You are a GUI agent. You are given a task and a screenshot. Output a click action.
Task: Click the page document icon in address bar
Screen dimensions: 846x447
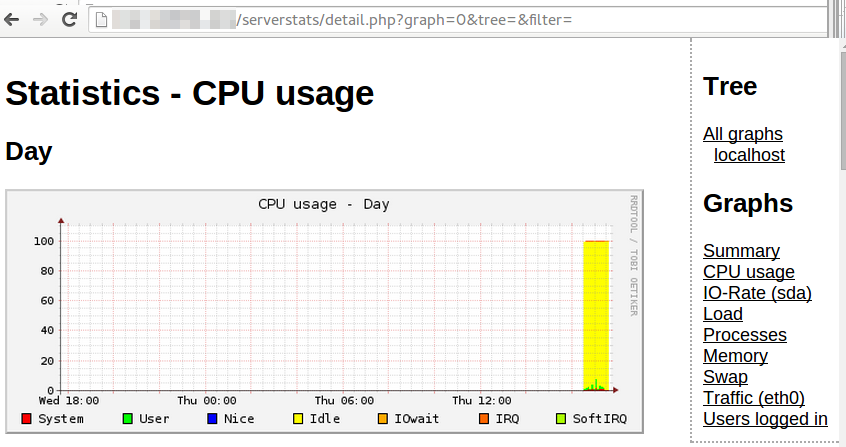[x=101, y=20]
